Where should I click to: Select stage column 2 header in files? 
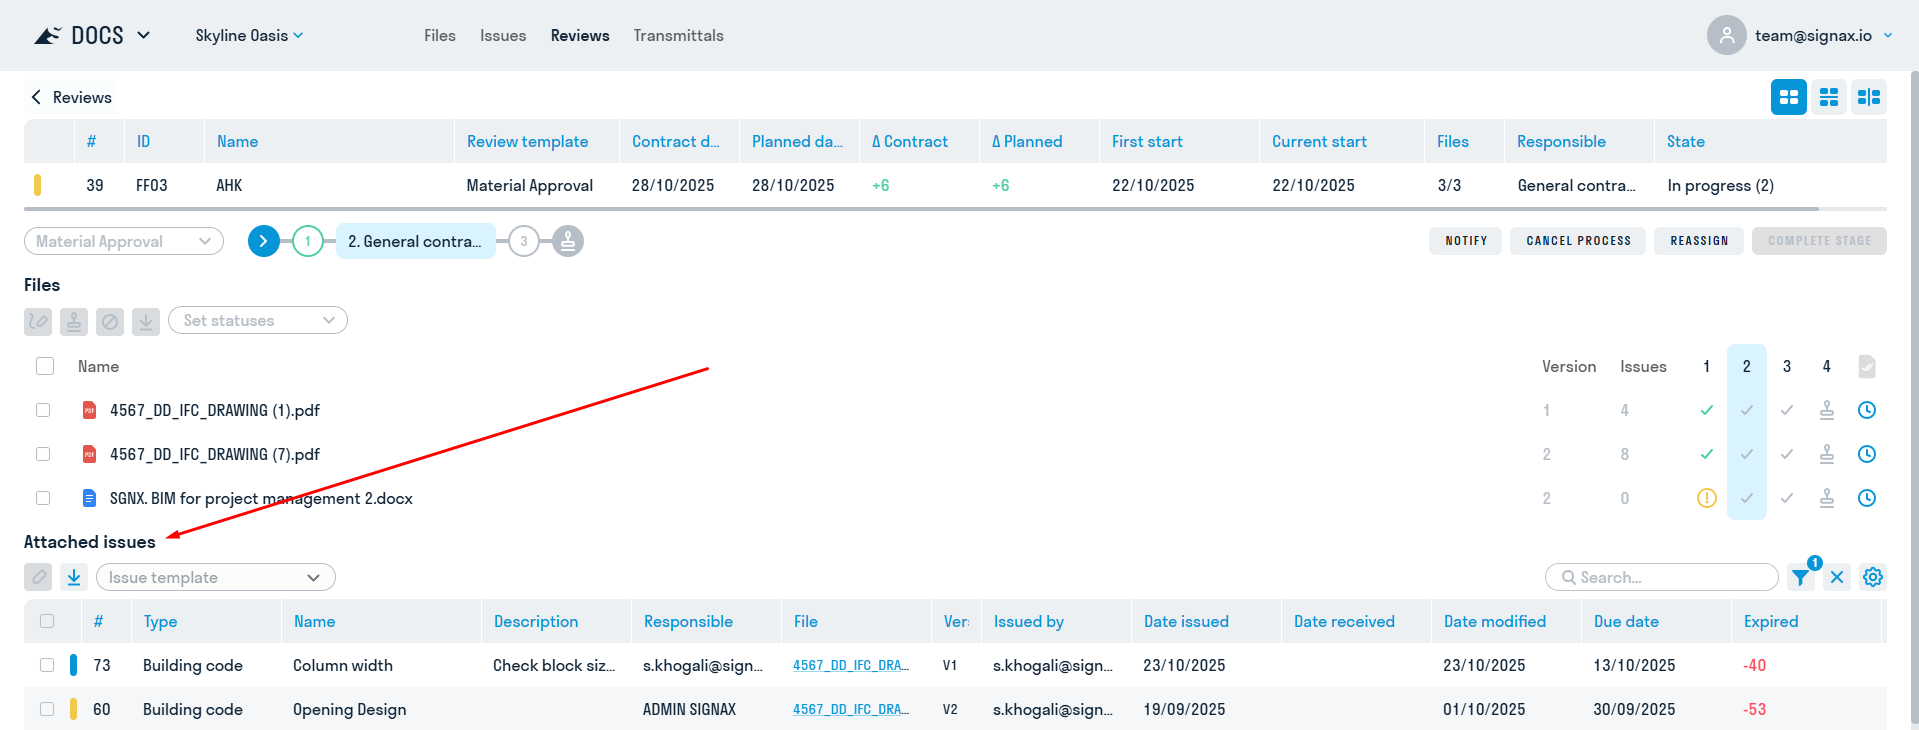1746,366
